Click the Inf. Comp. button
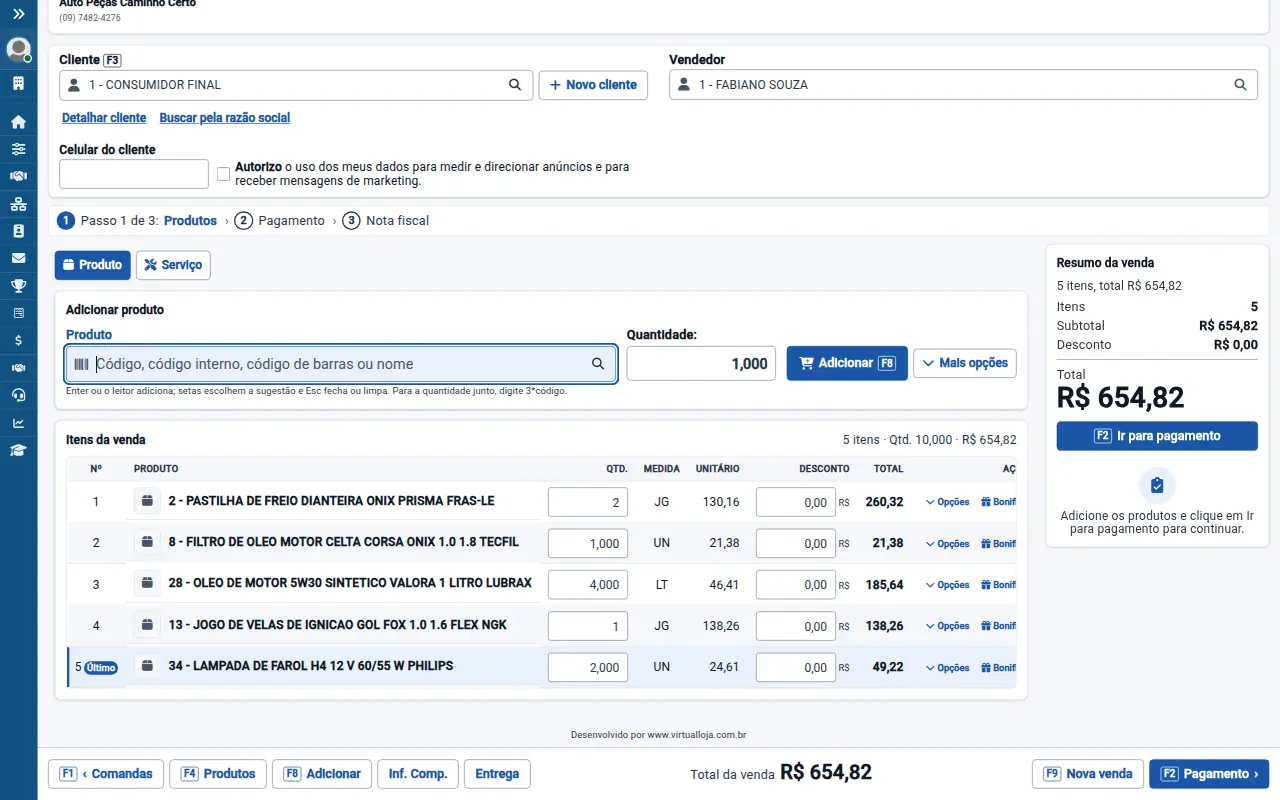 (418, 774)
